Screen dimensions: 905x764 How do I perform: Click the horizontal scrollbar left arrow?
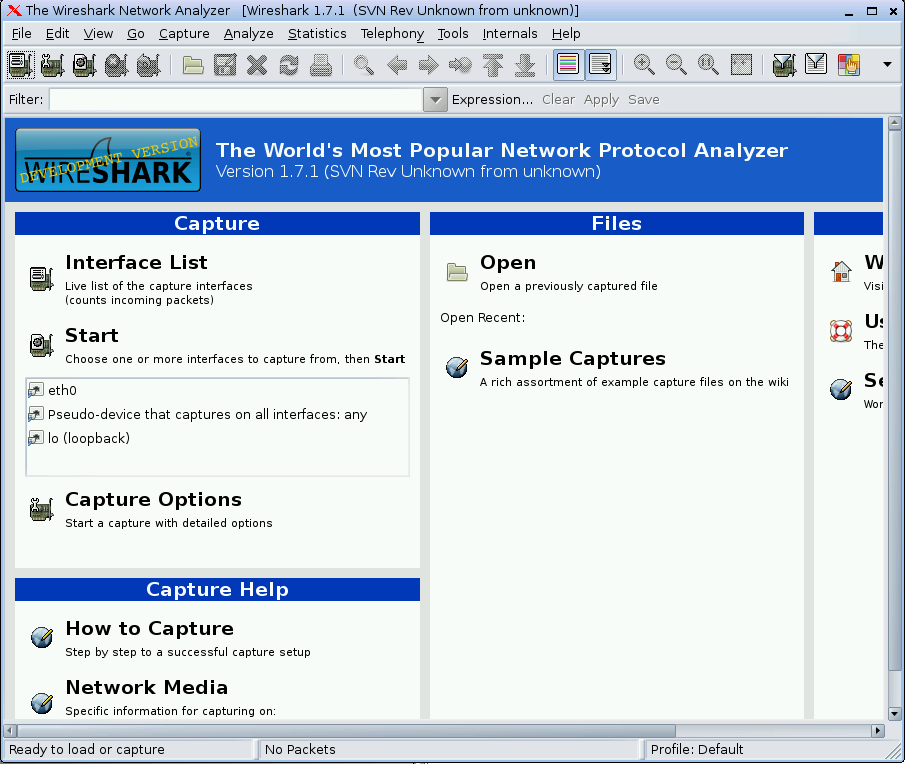tap(10, 731)
